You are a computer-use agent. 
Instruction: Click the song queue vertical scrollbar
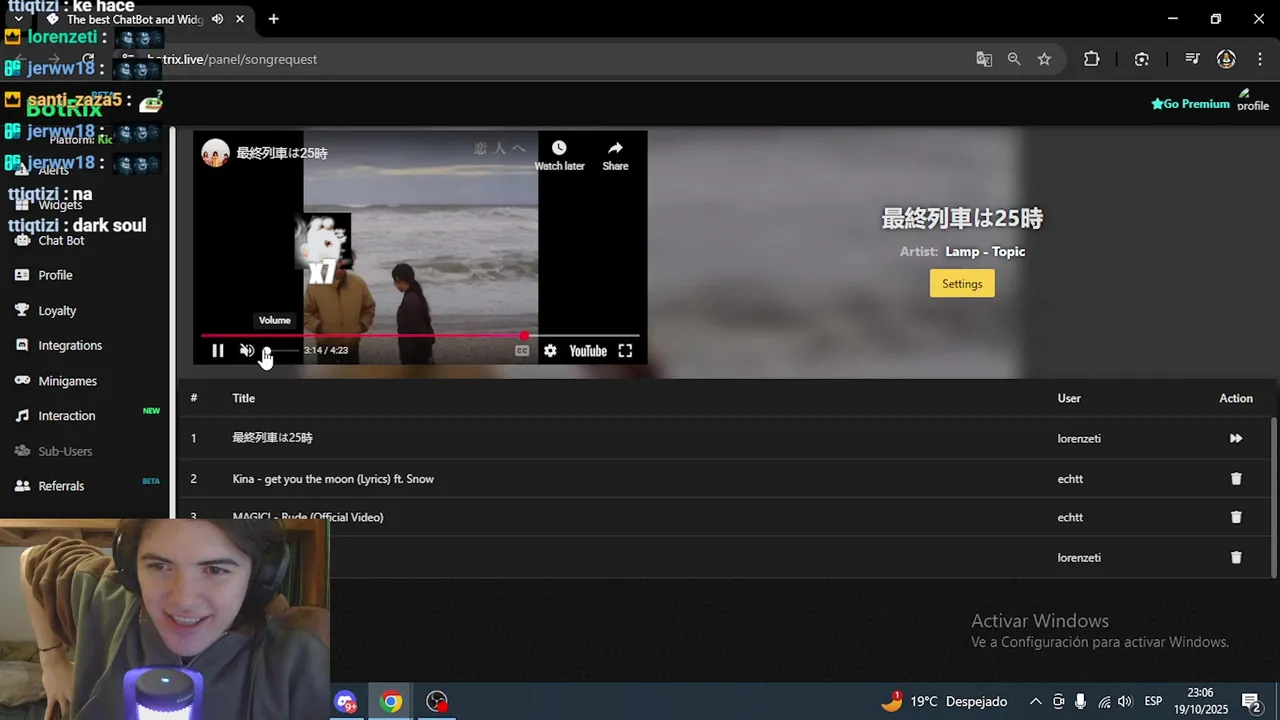click(x=1273, y=497)
